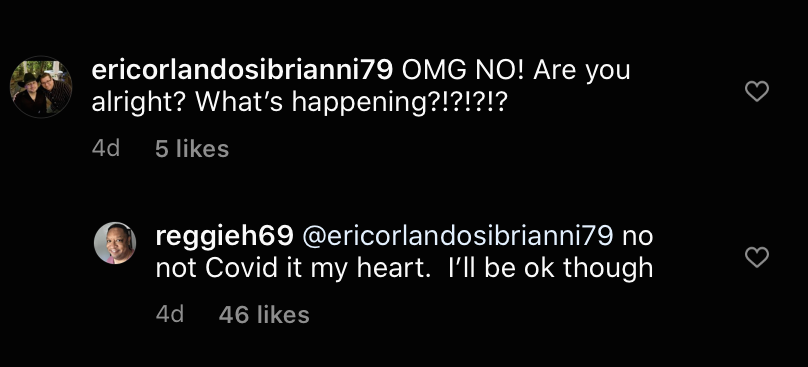
Task: Visit the reggieh69 username link
Action: tap(225, 236)
